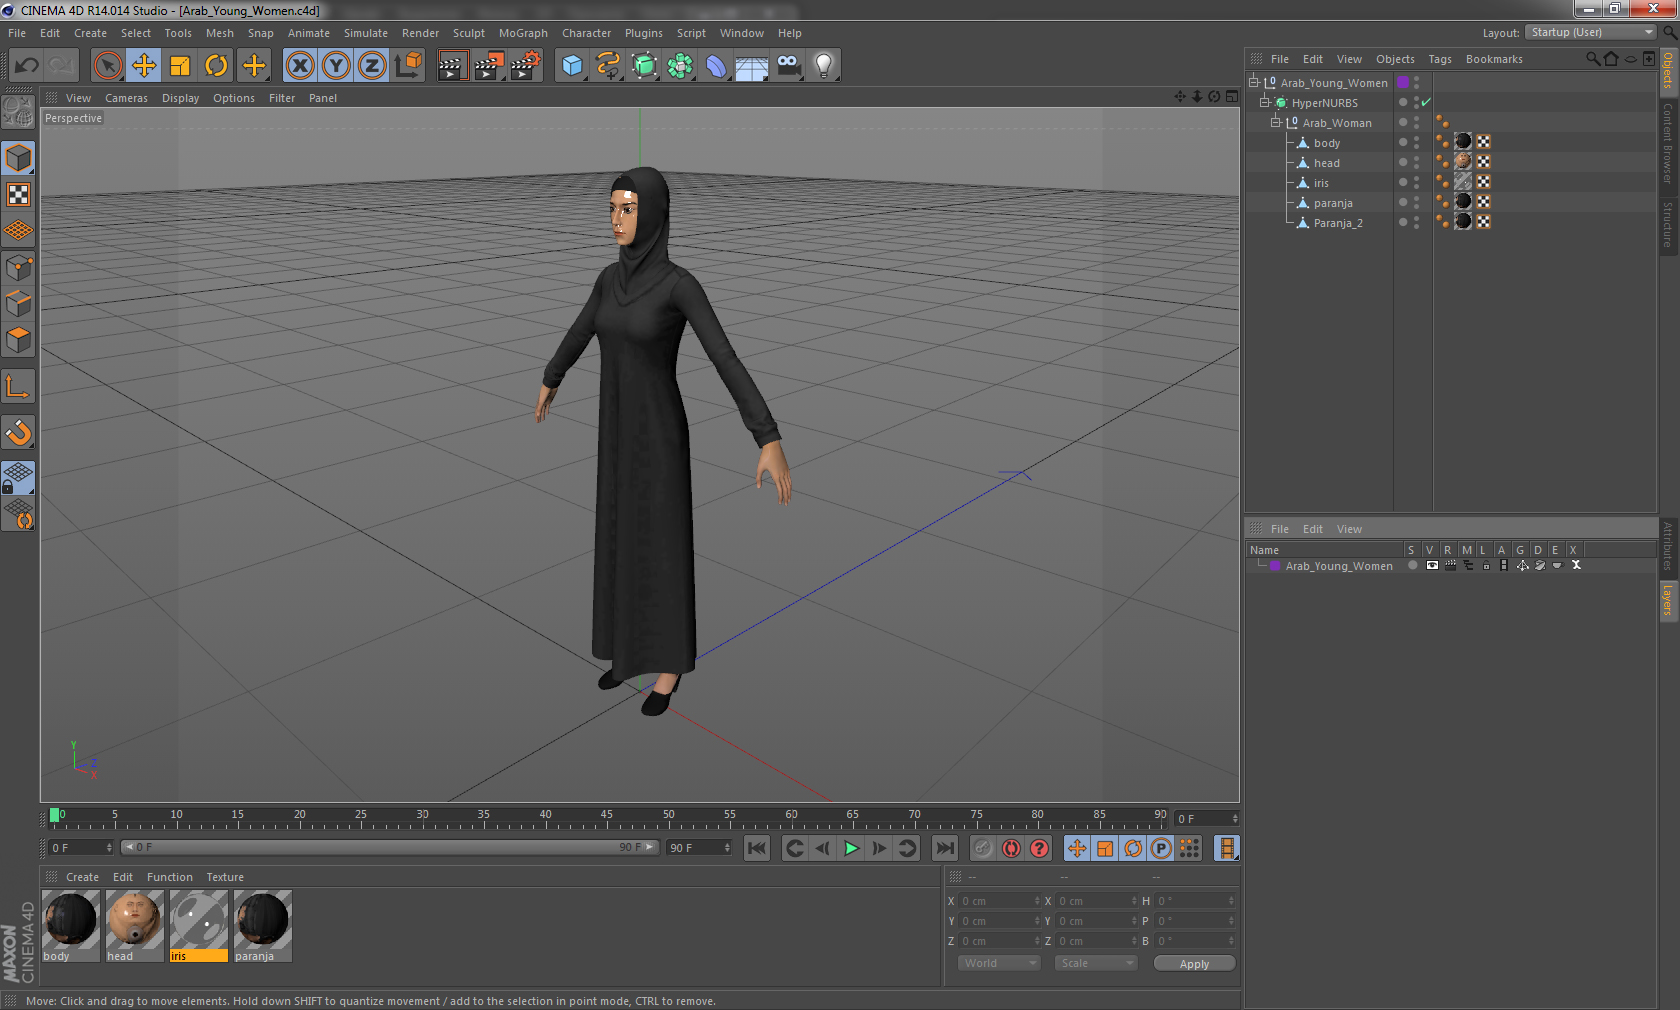The width and height of the screenshot is (1680, 1010).
Task: Render active view clapperboard icon
Action: click(x=452, y=66)
